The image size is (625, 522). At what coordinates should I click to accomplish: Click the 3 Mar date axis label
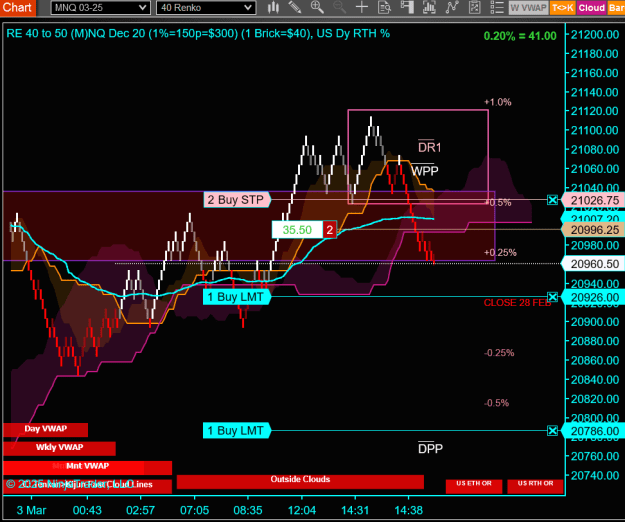coord(31,510)
